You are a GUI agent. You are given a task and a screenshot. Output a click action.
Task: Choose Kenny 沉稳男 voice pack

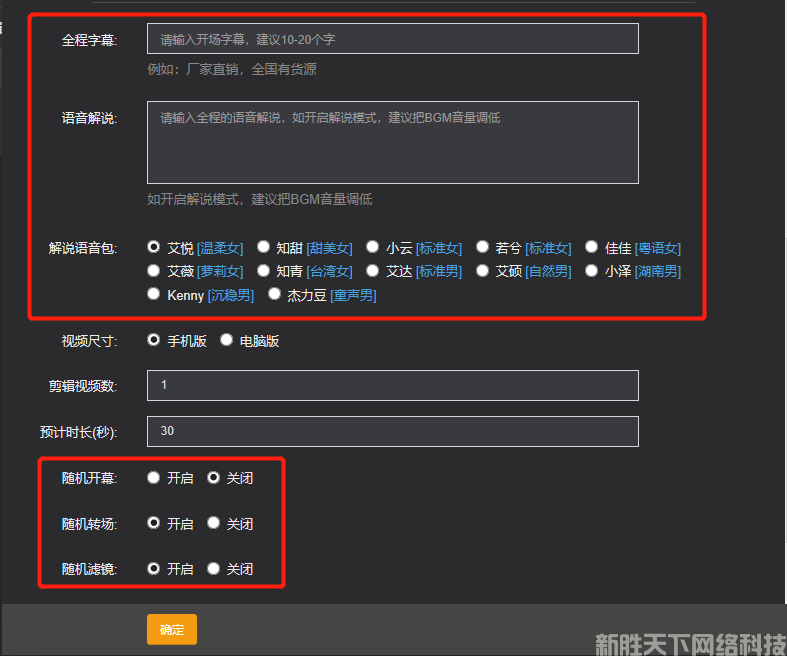(x=154, y=295)
